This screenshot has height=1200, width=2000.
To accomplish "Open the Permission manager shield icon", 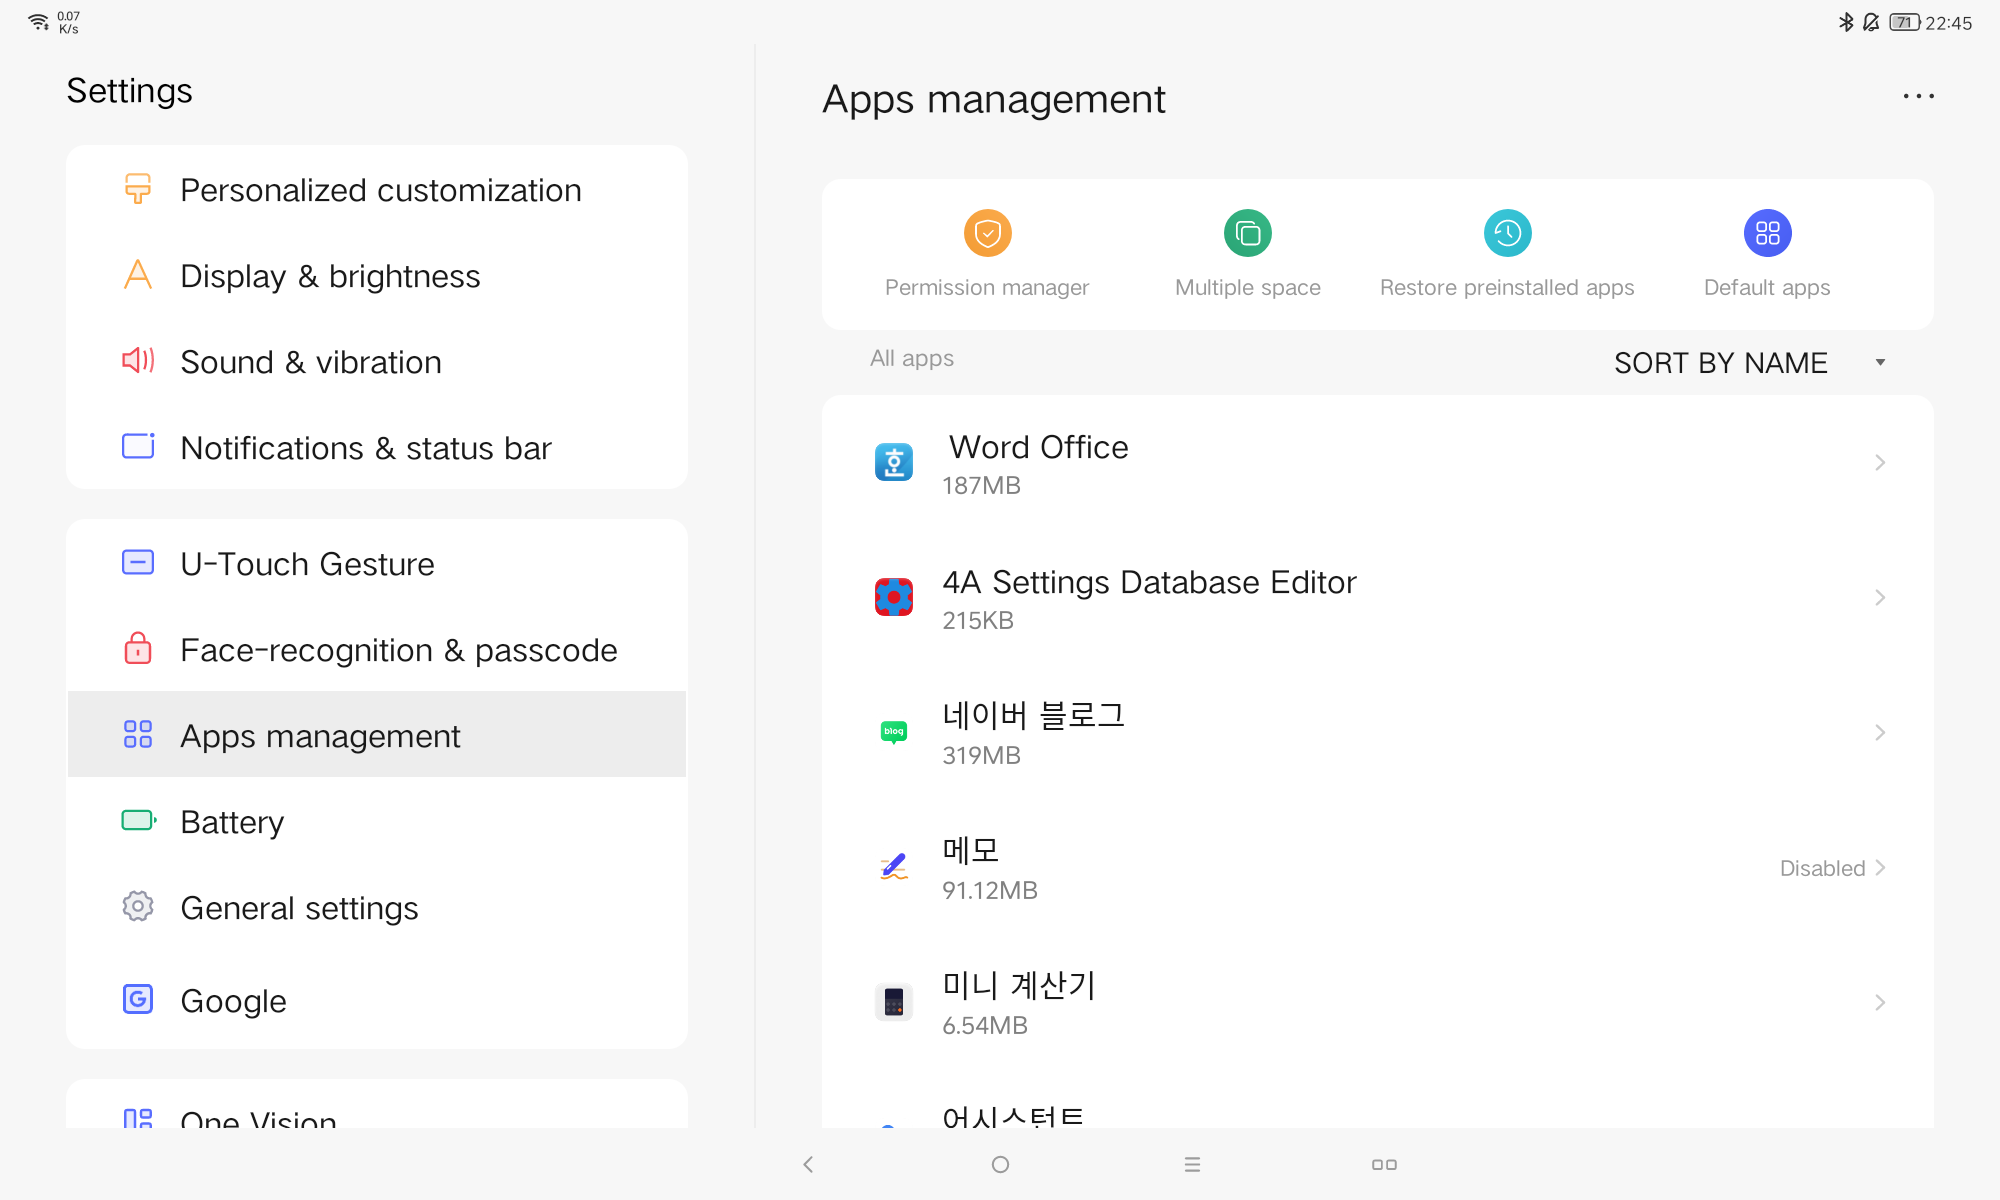I will pos(987,233).
